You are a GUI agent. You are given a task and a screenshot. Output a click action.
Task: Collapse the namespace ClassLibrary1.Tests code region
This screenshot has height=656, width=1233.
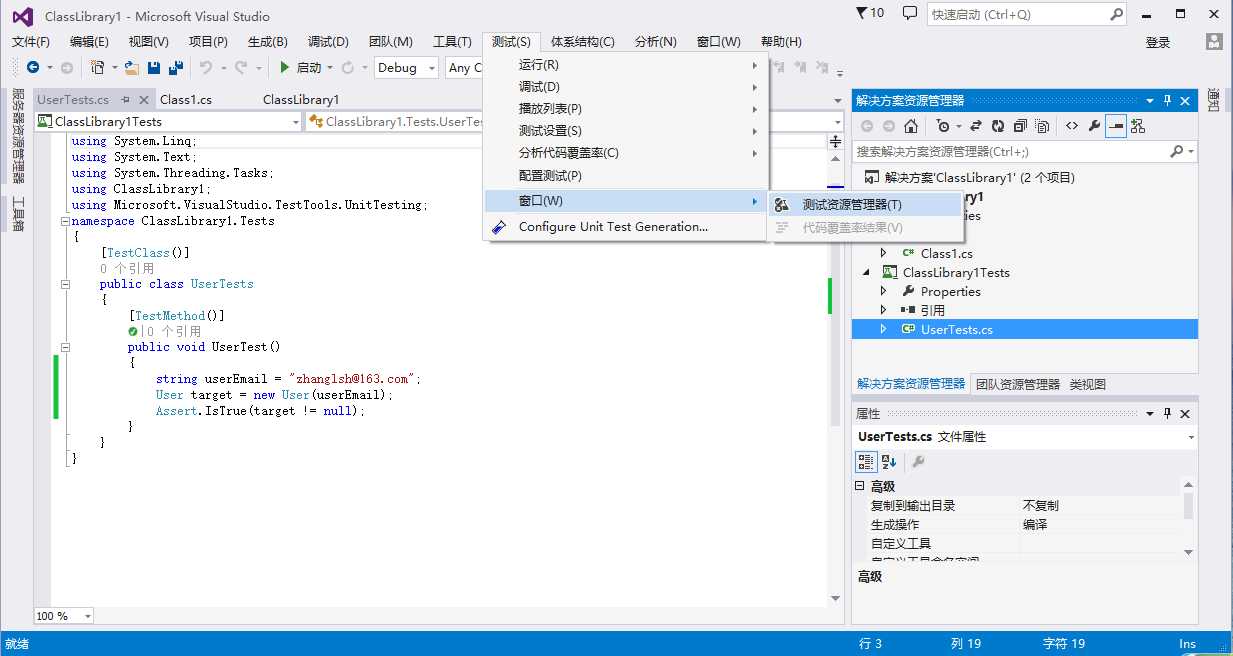66,221
